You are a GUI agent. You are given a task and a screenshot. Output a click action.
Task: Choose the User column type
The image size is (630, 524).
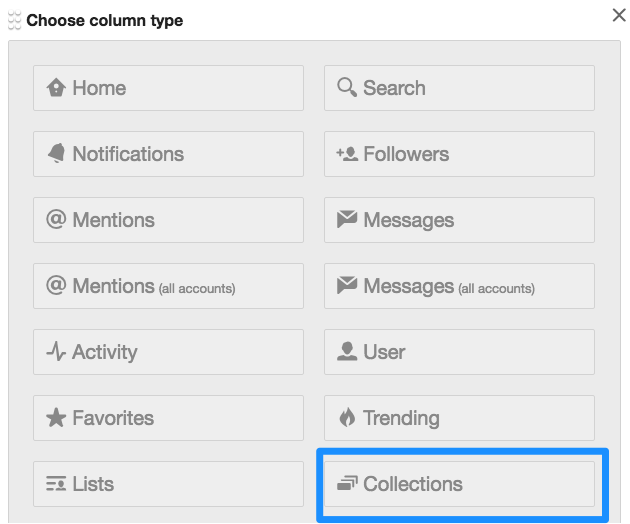click(459, 352)
